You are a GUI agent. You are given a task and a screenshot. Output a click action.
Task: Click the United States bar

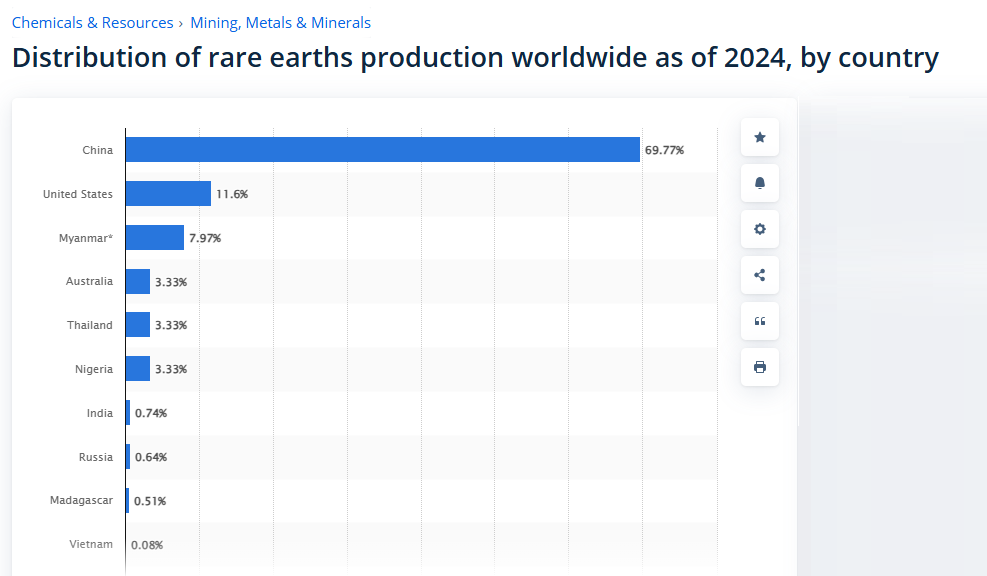pyautogui.click(x=168, y=194)
